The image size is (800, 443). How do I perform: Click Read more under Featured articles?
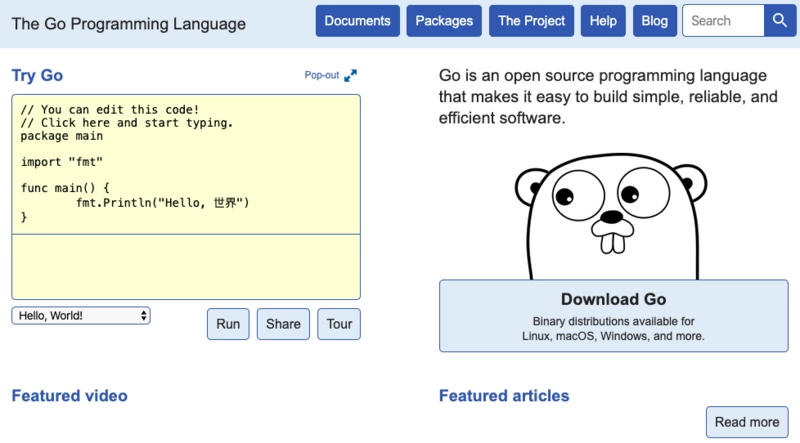point(747,422)
